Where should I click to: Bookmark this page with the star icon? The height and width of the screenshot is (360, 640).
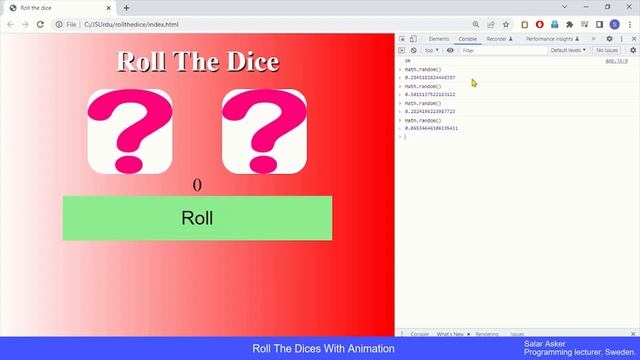click(506, 24)
